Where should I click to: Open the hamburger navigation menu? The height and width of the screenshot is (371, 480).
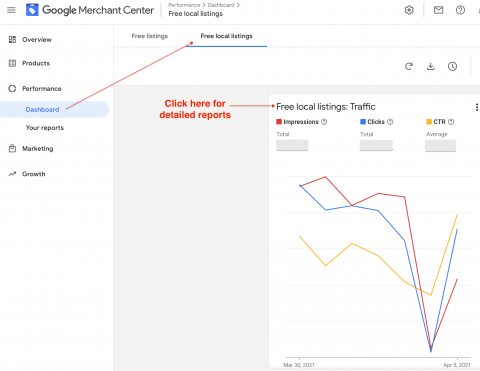[x=11, y=10]
